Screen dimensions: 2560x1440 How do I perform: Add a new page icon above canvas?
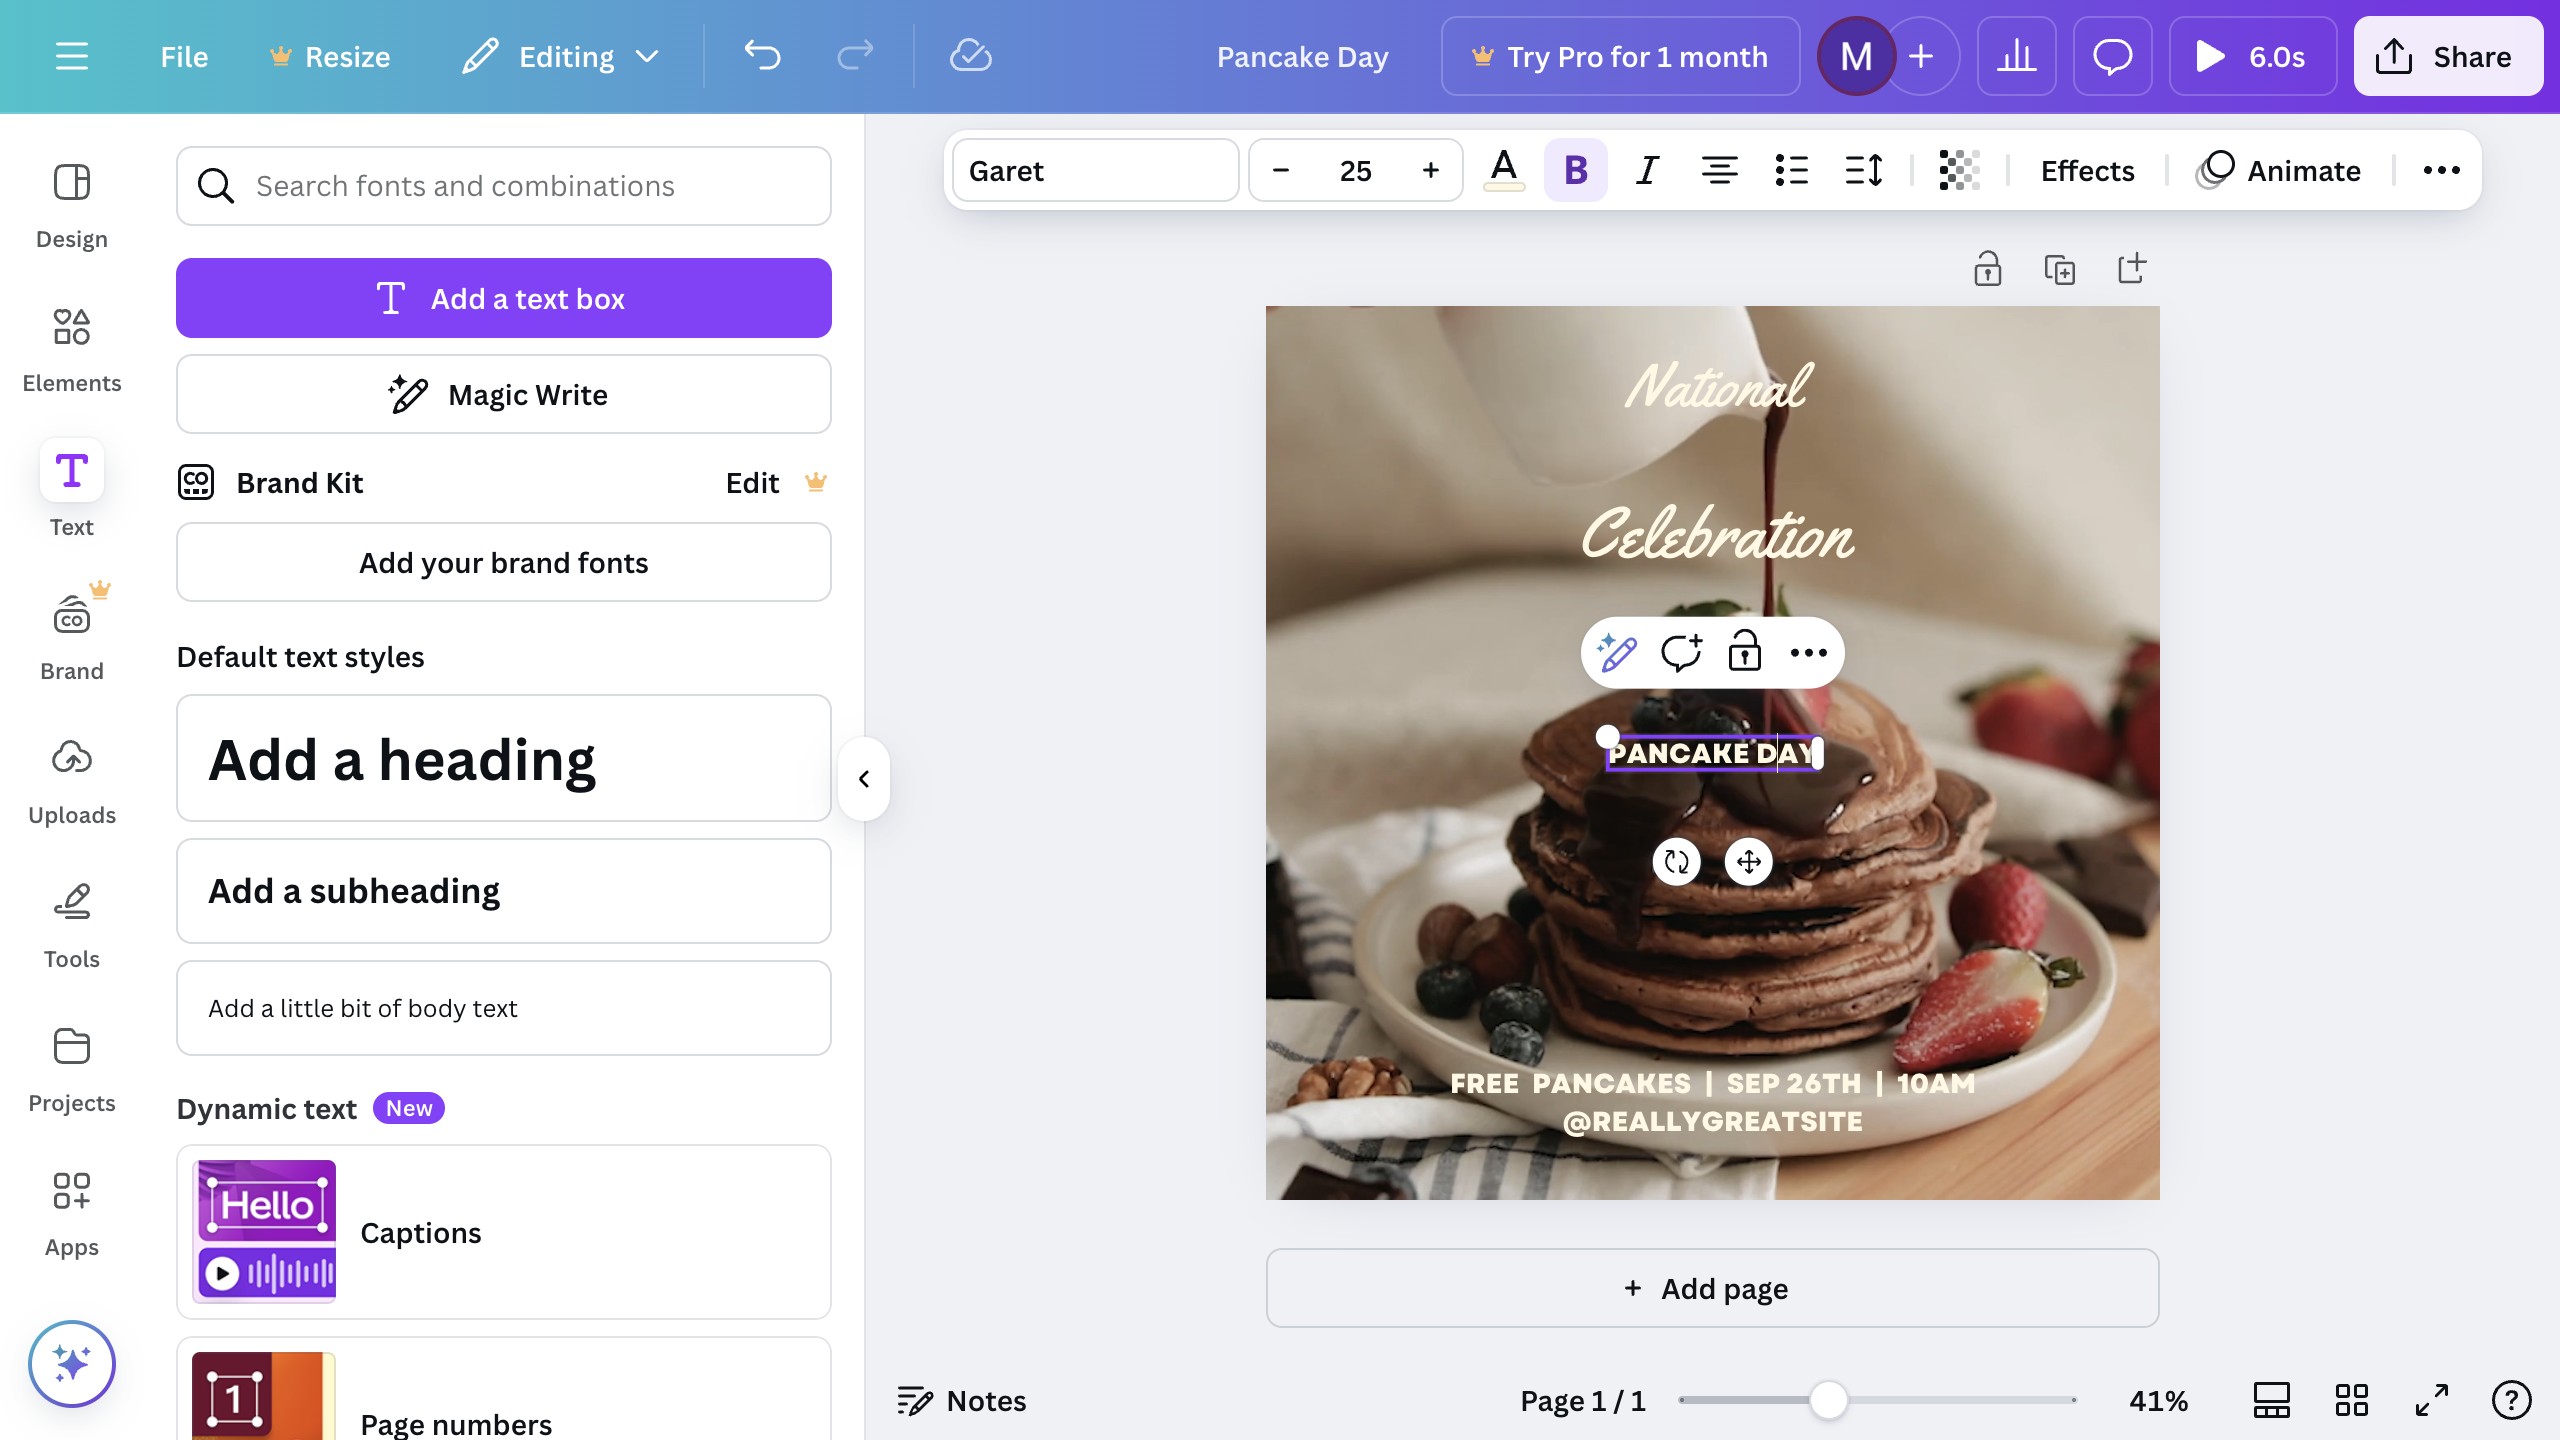pos(2131,268)
